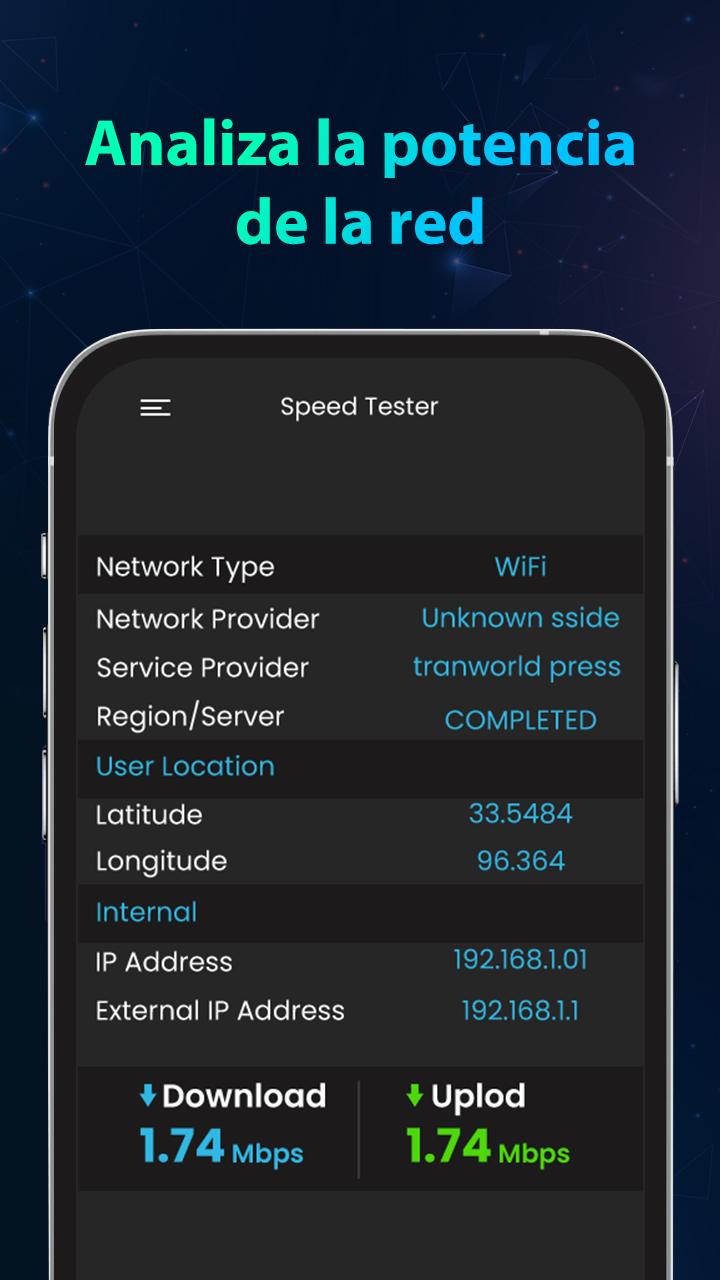Tap the green Uplod arrow icon
The image size is (720, 1280).
coord(414,1097)
